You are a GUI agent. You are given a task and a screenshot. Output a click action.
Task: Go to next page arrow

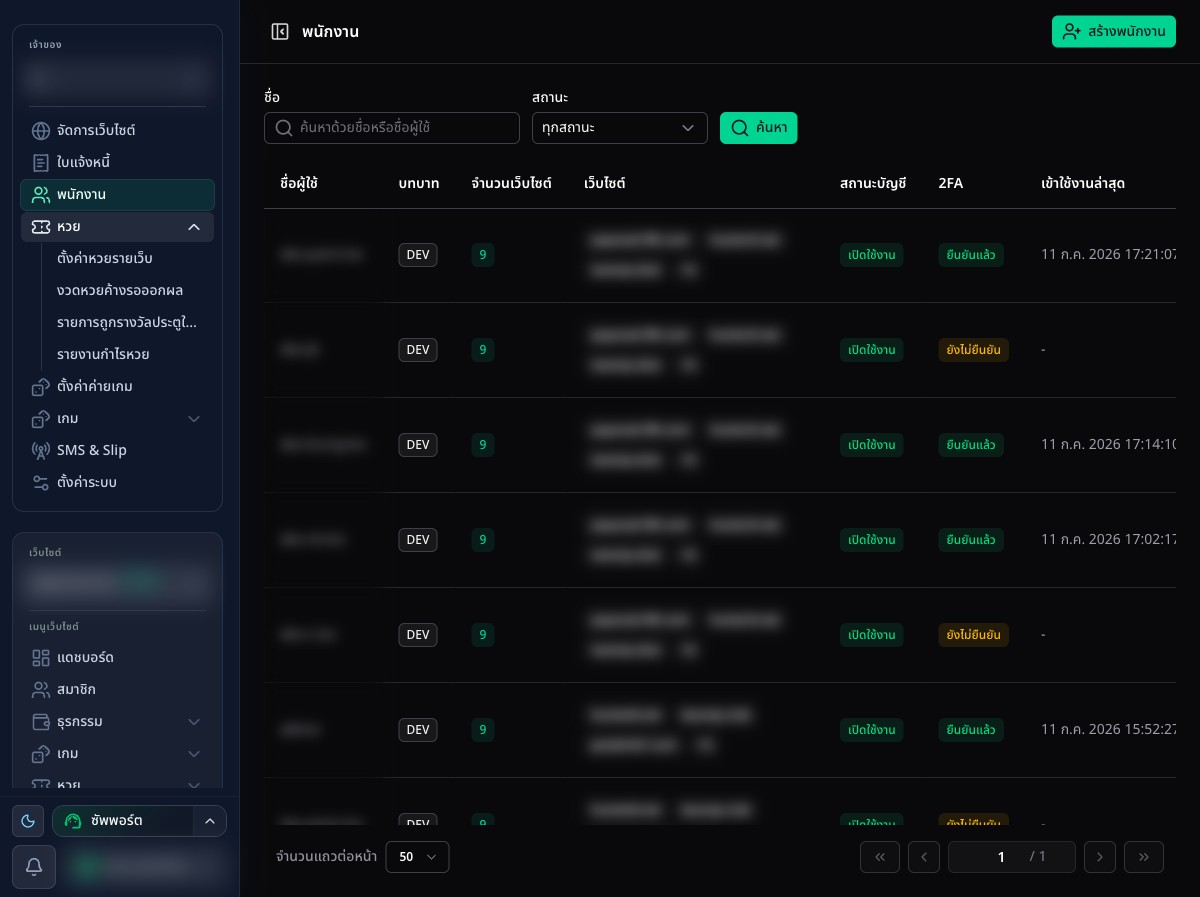[x=1100, y=857]
